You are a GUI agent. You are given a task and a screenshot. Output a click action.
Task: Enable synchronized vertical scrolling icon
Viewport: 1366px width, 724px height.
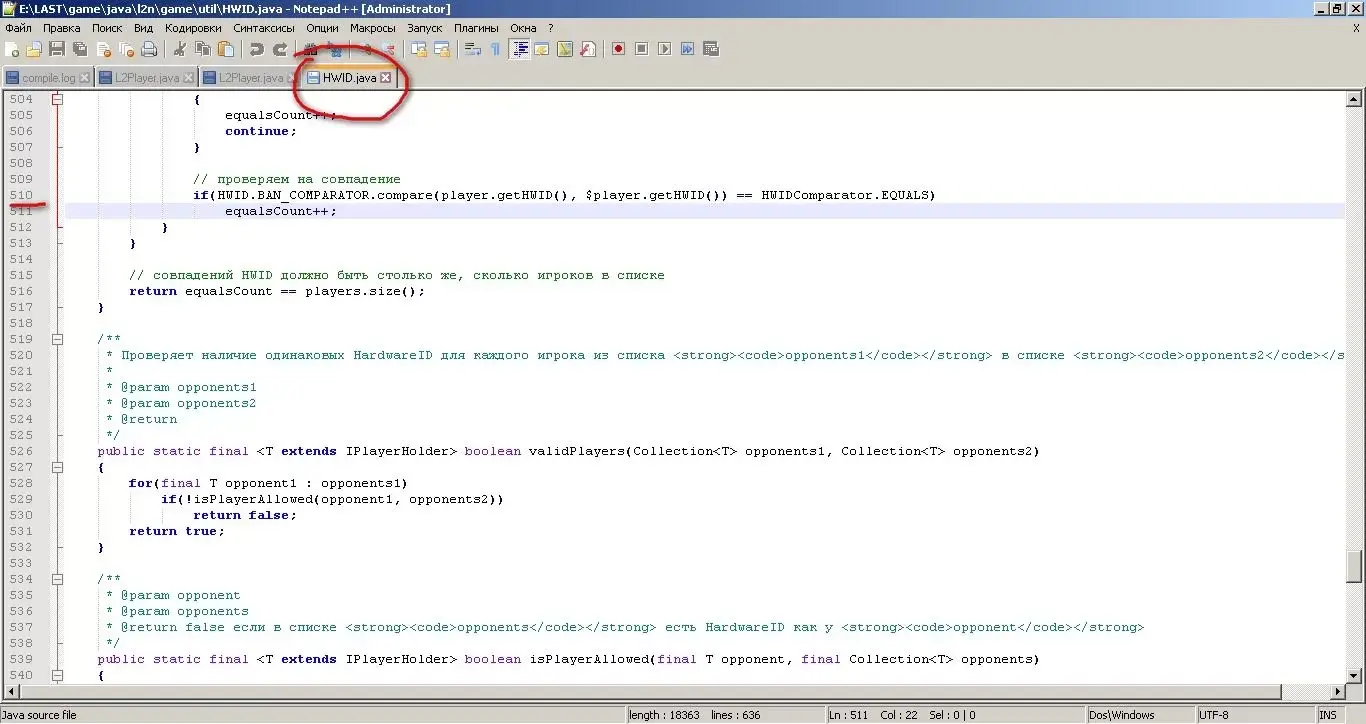(x=419, y=49)
